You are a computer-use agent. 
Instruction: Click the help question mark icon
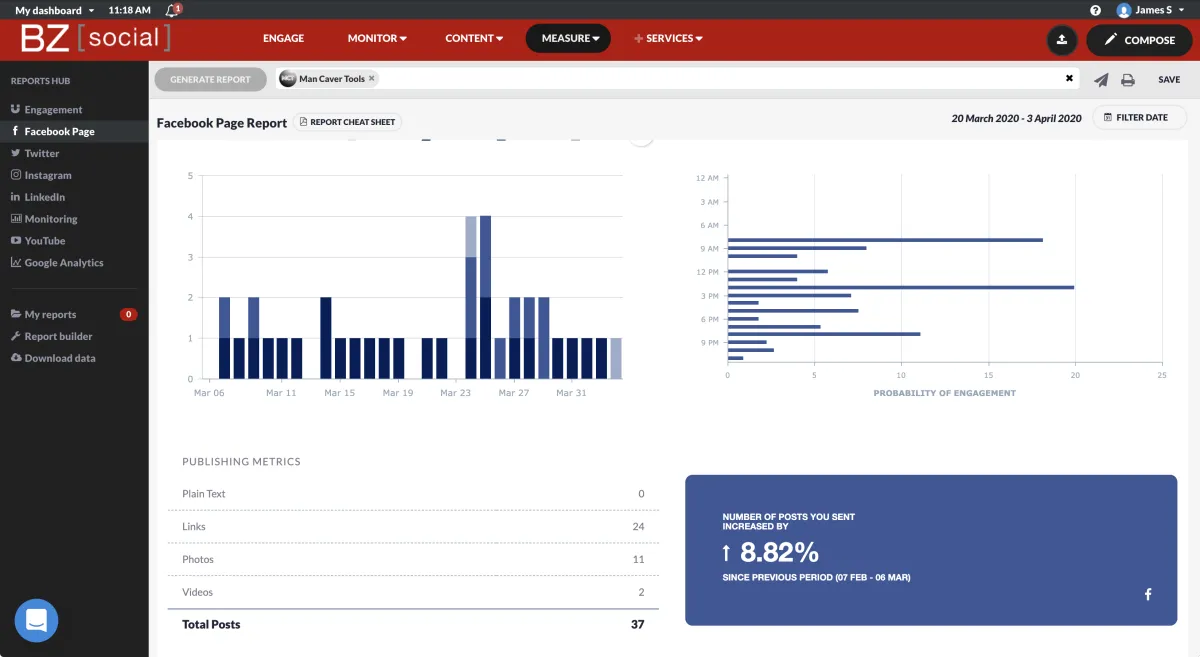coord(1095,10)
